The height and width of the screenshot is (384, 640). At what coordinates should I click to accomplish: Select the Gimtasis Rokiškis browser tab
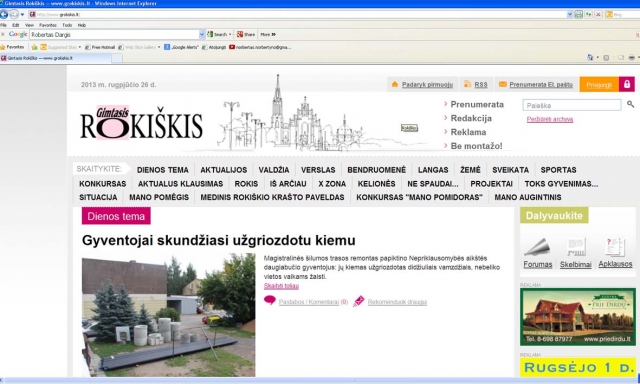tap(55, 58)
